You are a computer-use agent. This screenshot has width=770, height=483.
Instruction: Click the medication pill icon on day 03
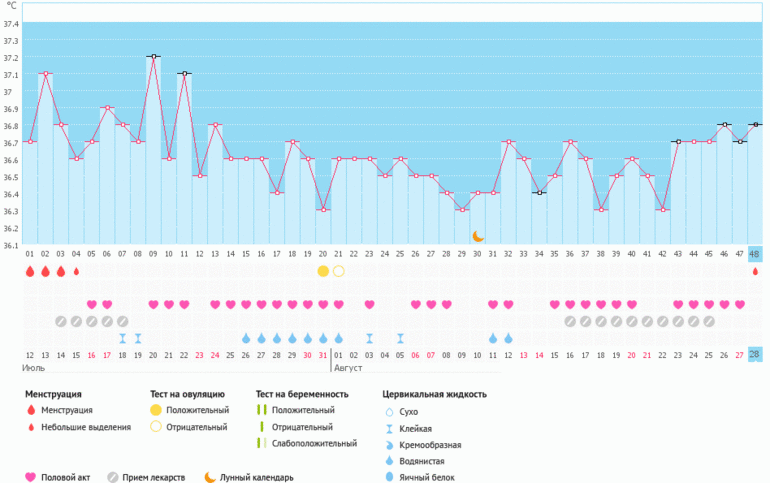[x=61, y=321]
